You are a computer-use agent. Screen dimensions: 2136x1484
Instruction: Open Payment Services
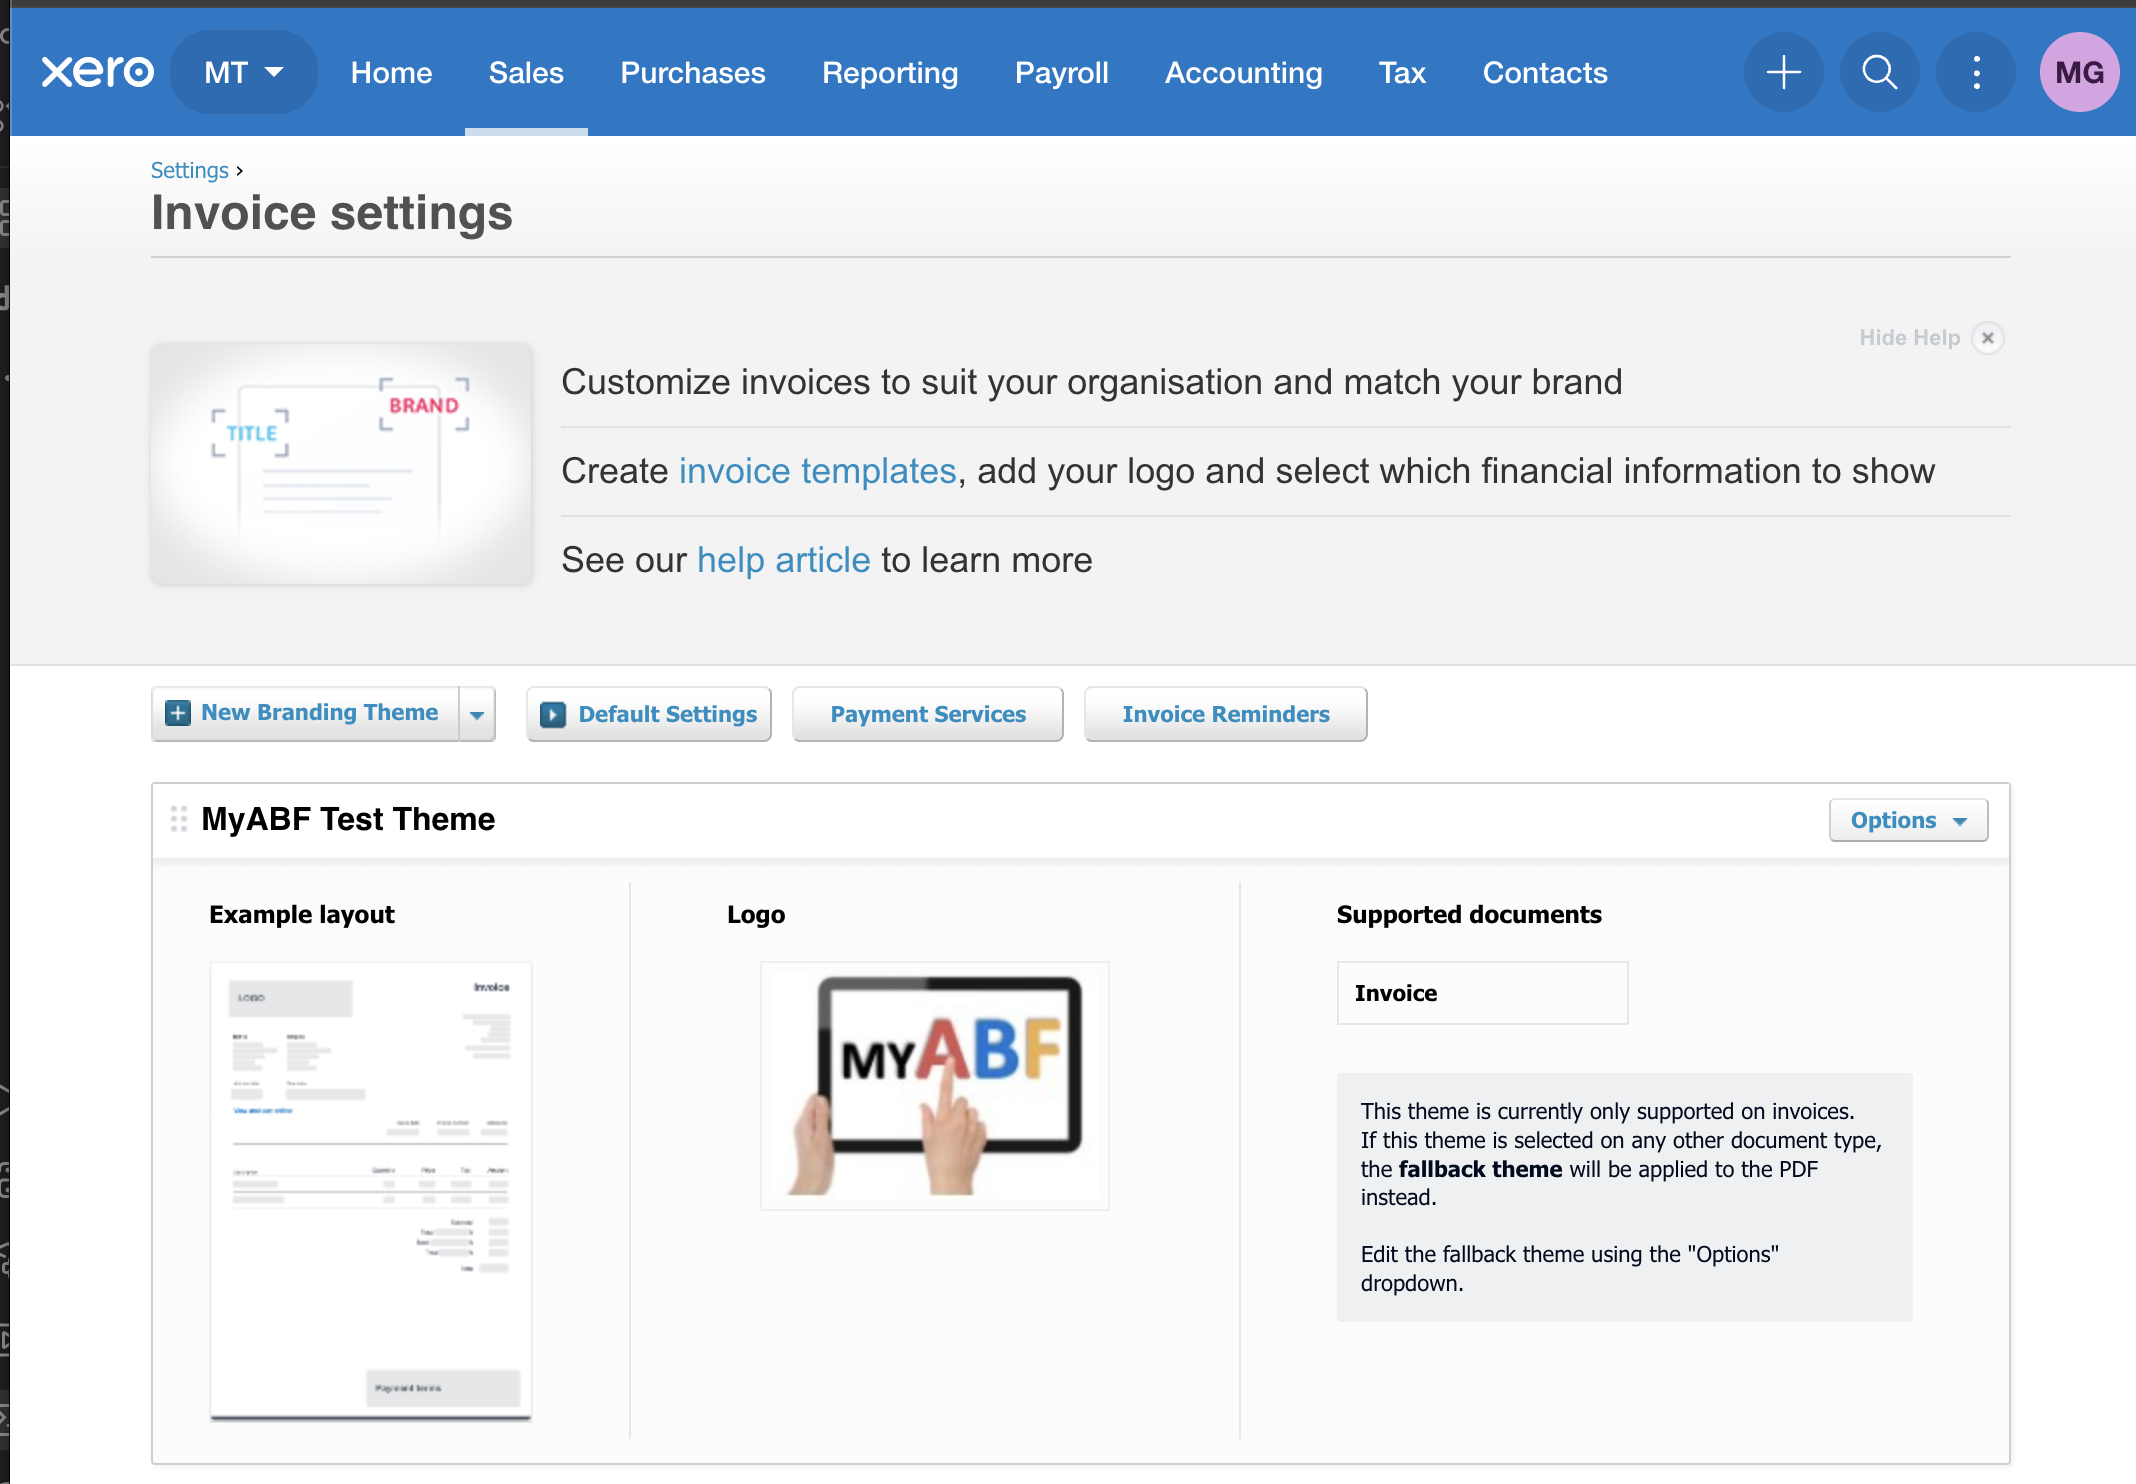927,714
